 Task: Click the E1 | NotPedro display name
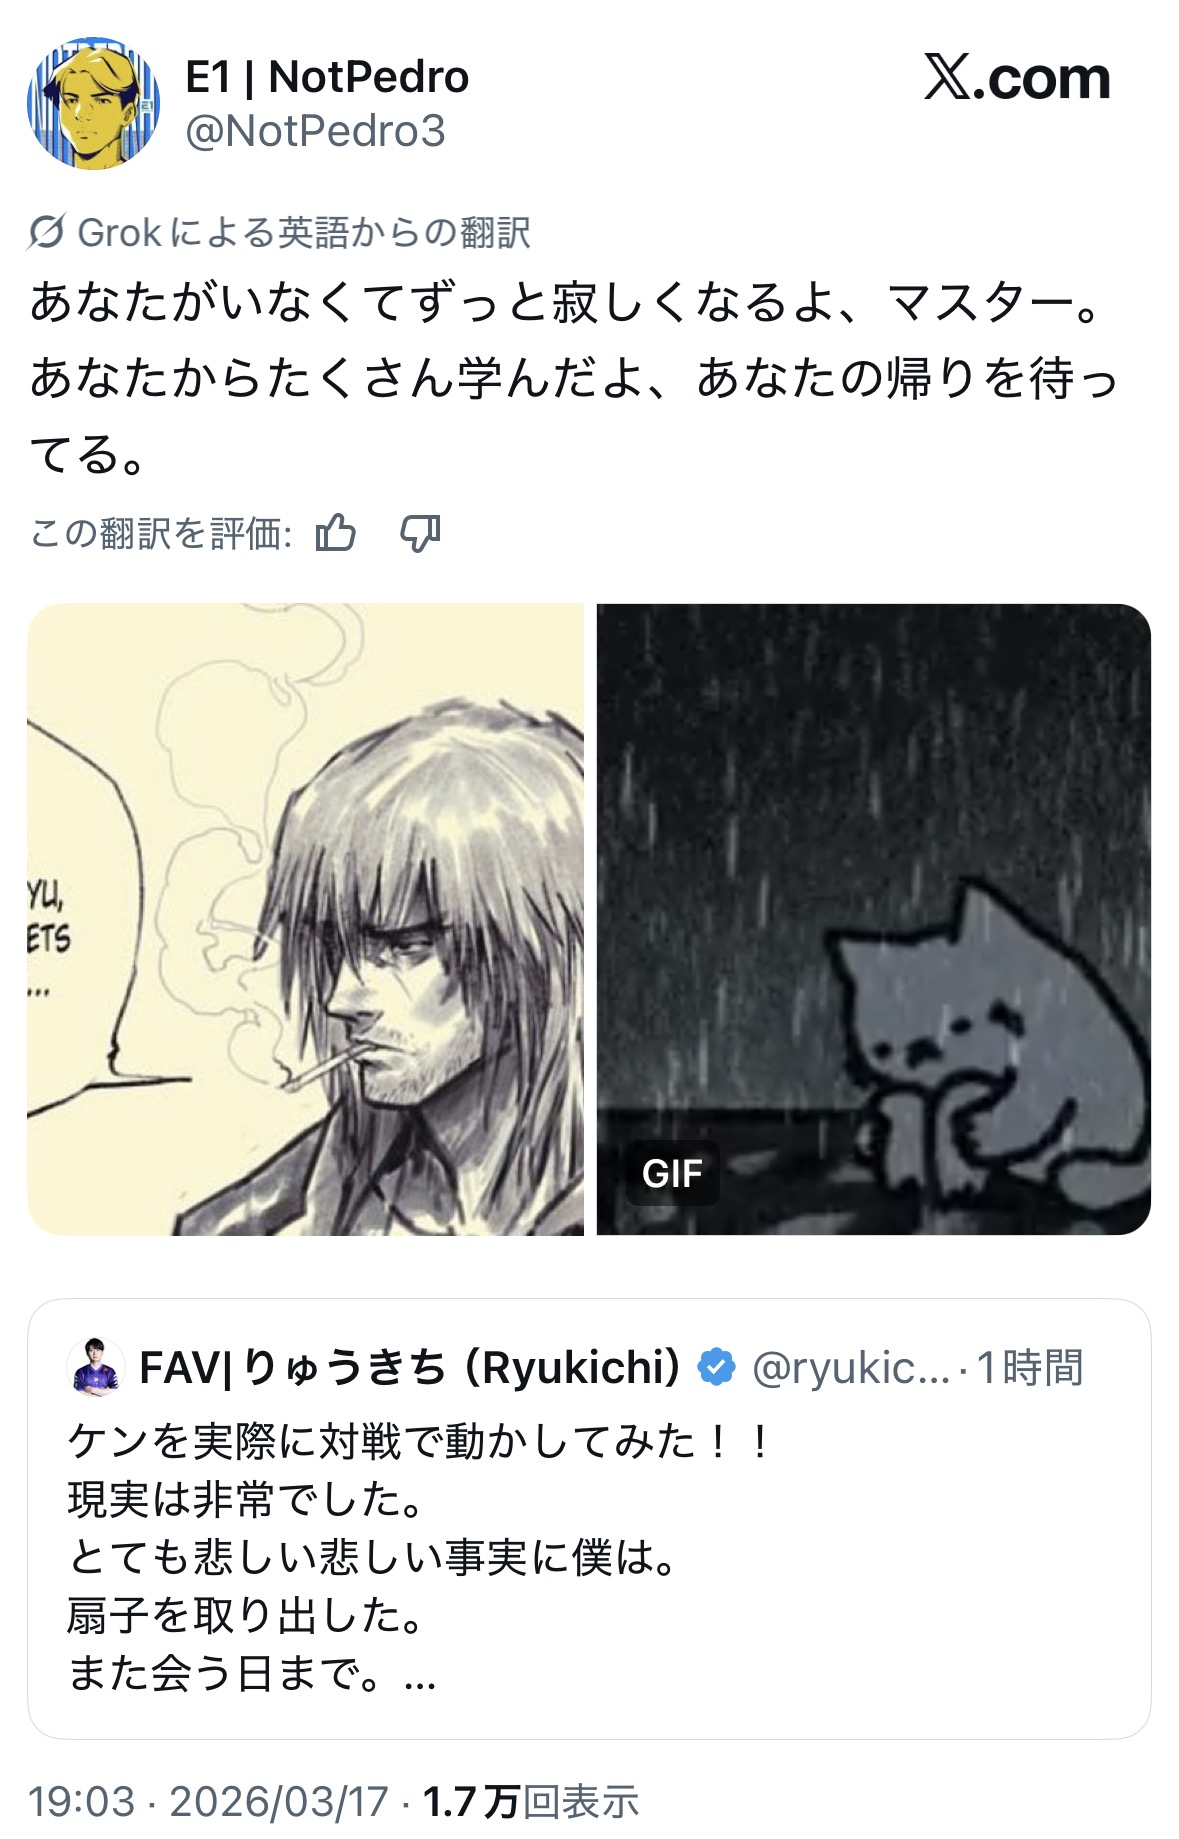pyautogui.click(x=327, y=77)
